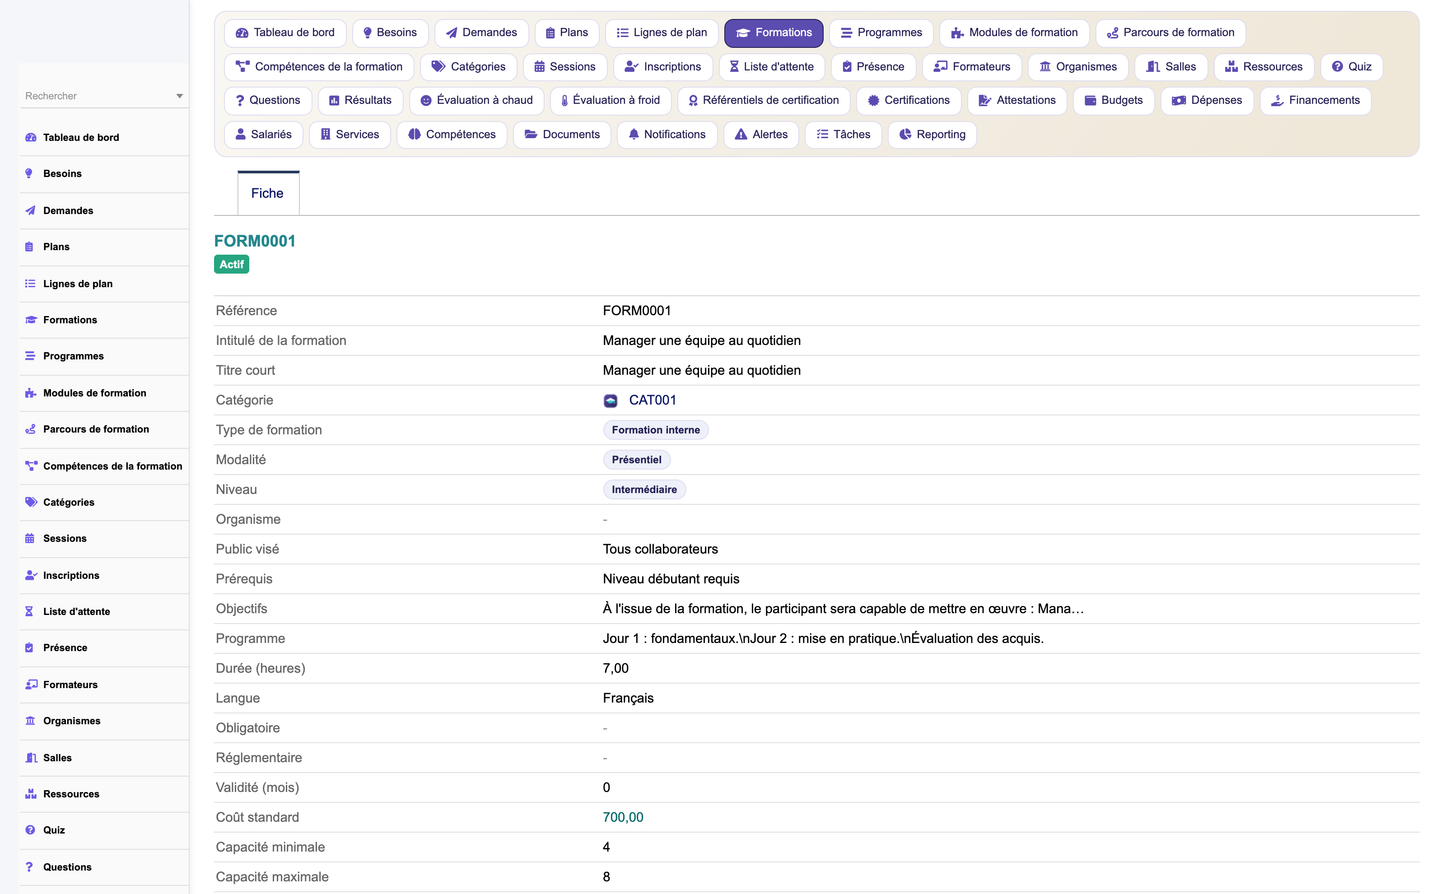Click the puzzle icon beside sidebar Modules de formation
Screen dimensions: 1445x894
30,393
